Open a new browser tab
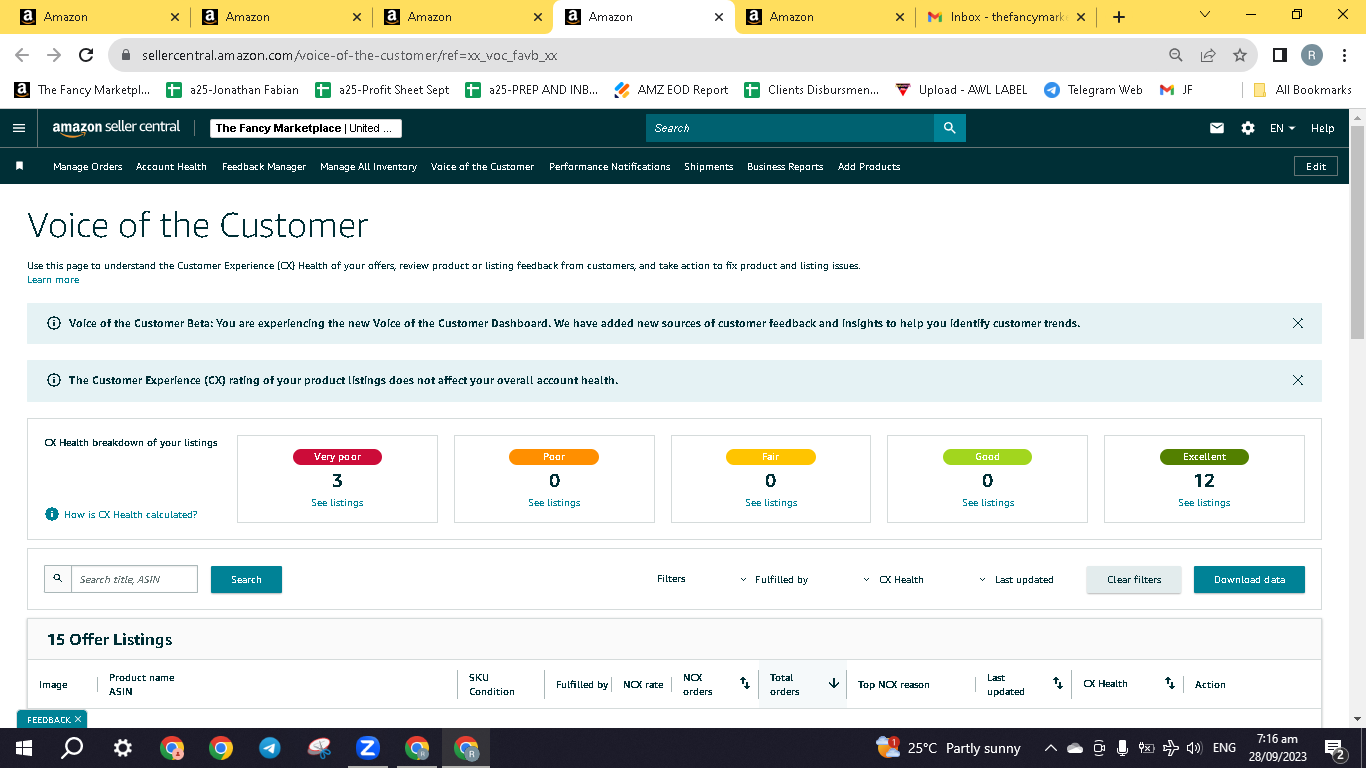 pos(1119,17)
